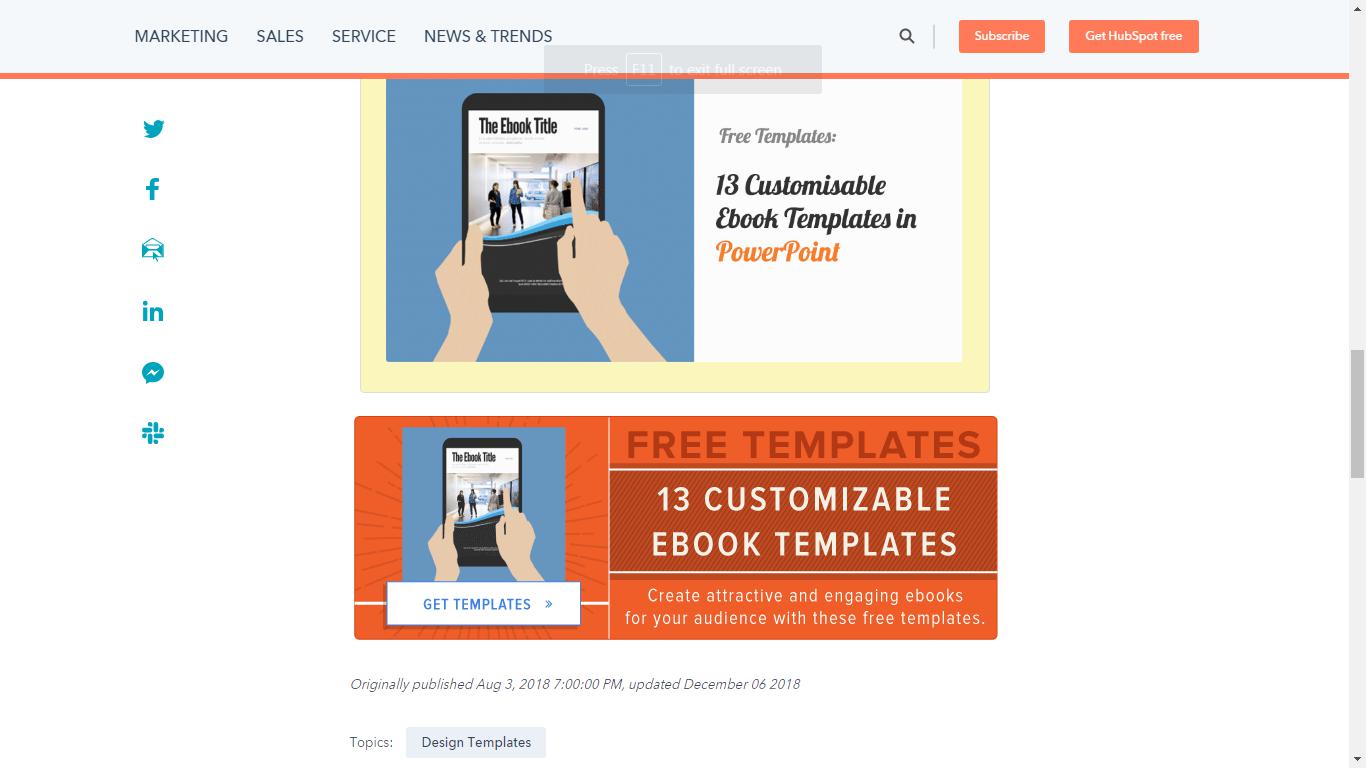Image resolution: width=1366 pixels, height=768 pixels.
Task: Share the article via email icon
Action: point(153,250)
